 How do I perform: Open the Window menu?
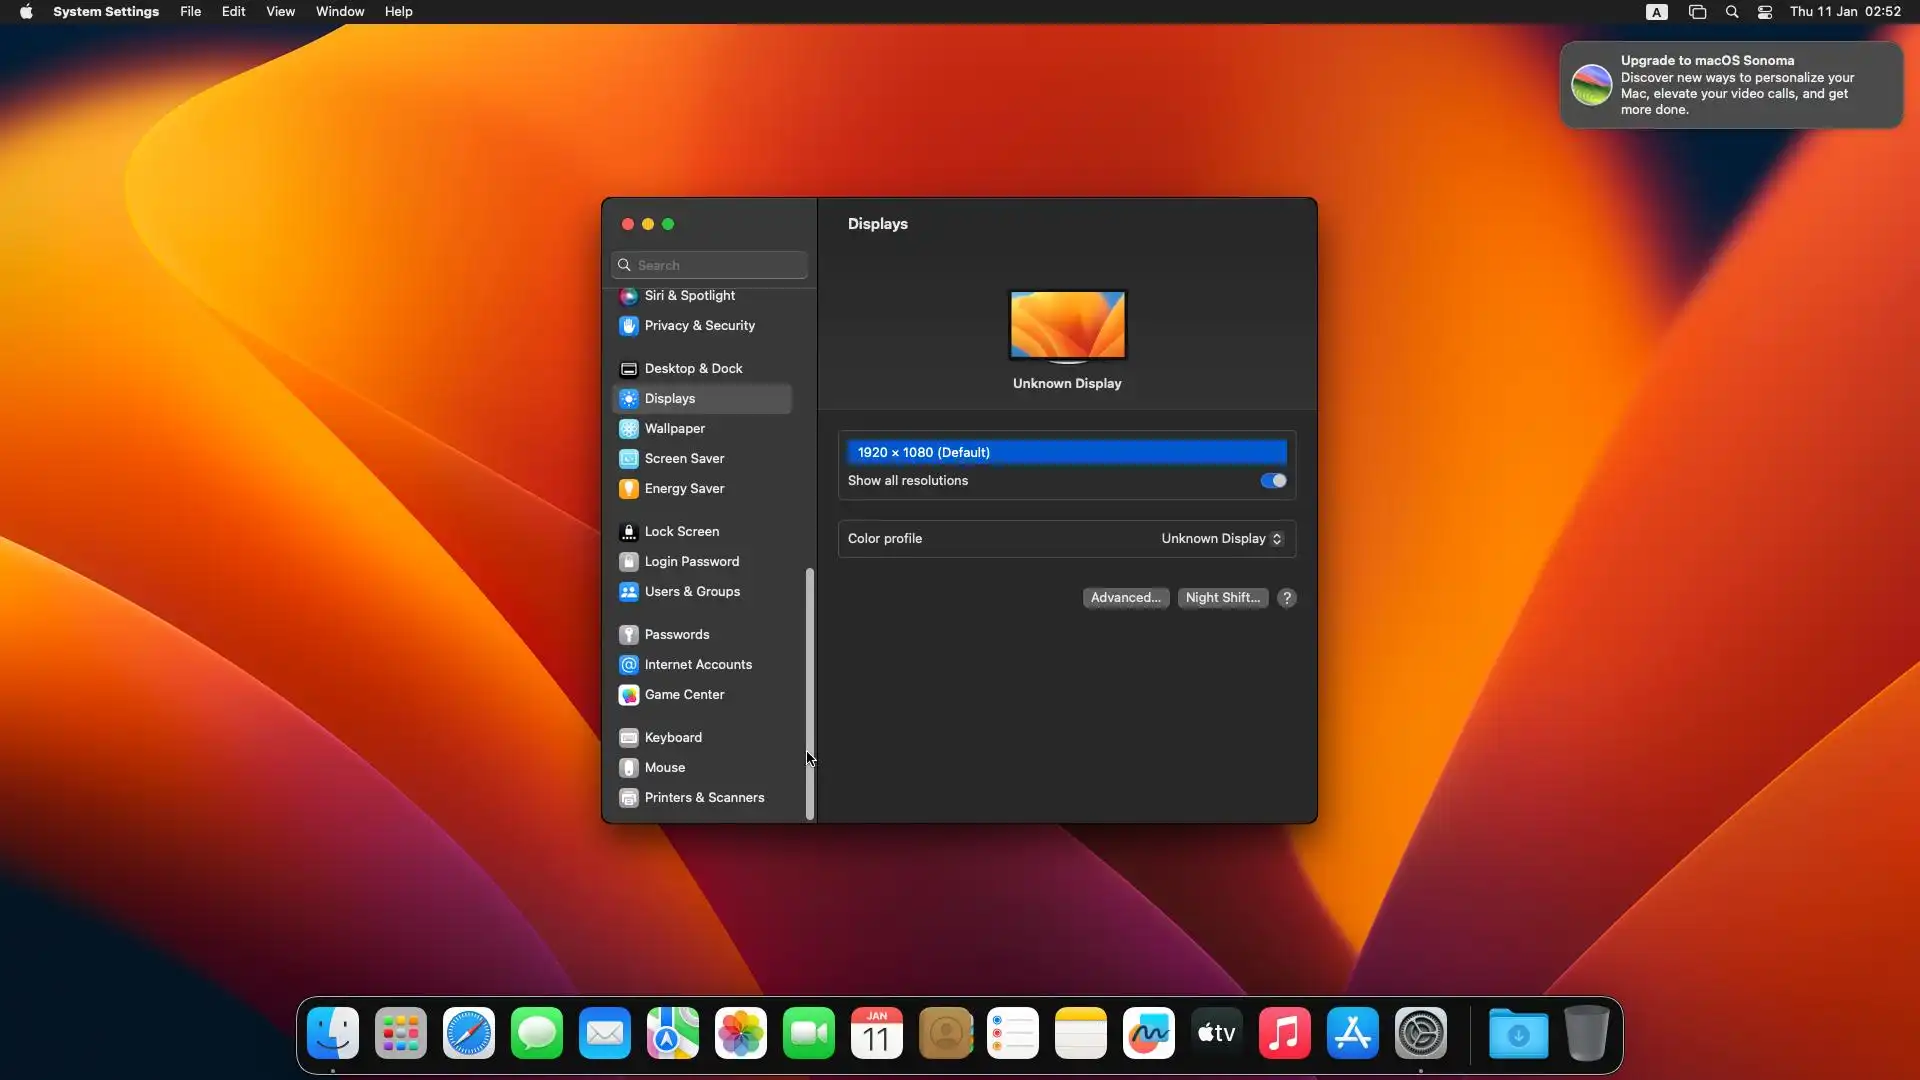pos(340,12)
